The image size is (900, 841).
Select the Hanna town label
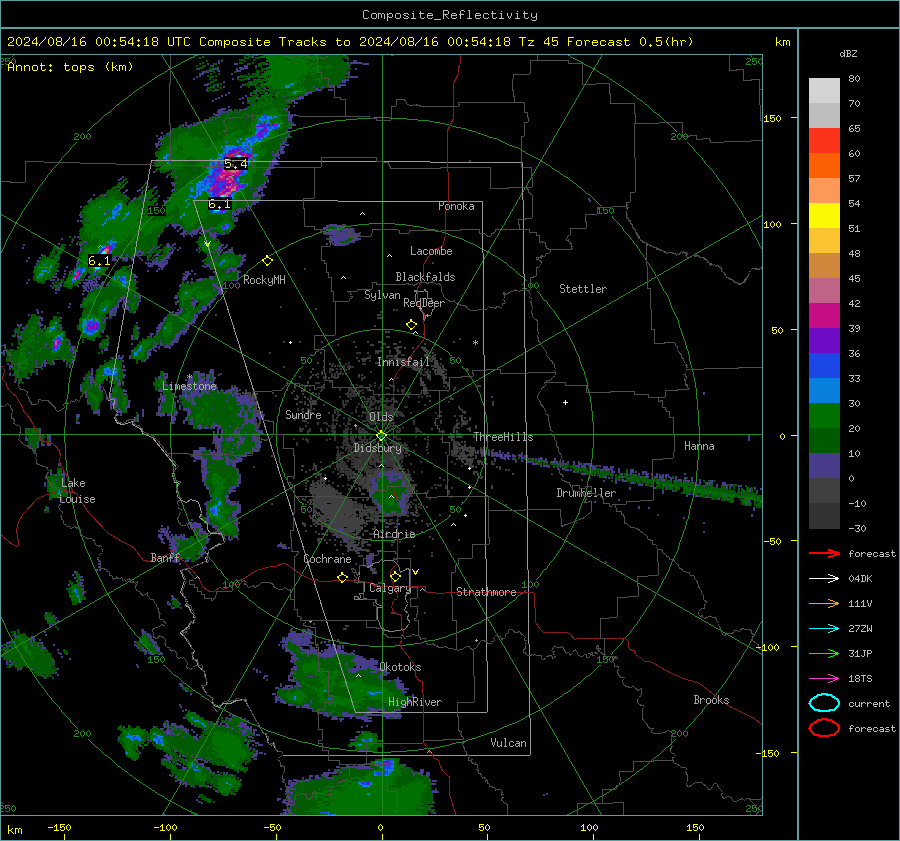pyautogui.click(x=699, y=446)
